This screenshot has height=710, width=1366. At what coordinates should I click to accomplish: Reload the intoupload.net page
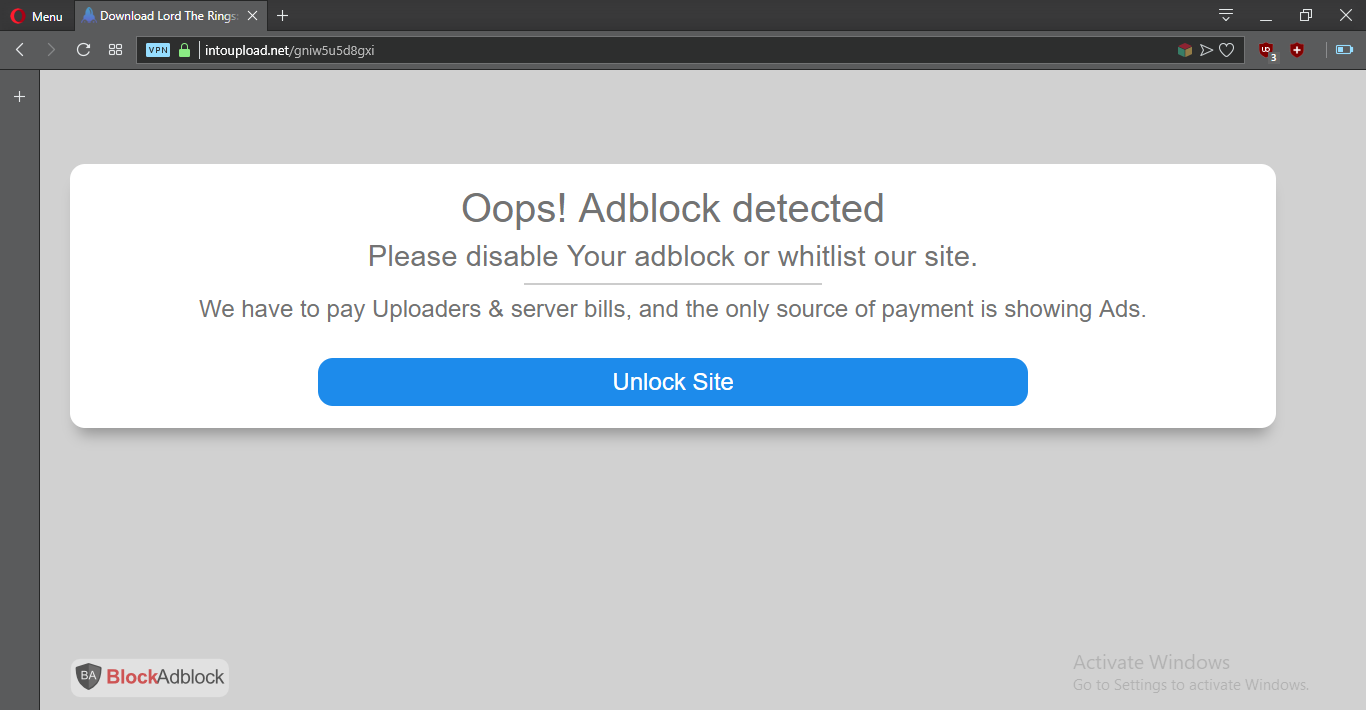83,49
